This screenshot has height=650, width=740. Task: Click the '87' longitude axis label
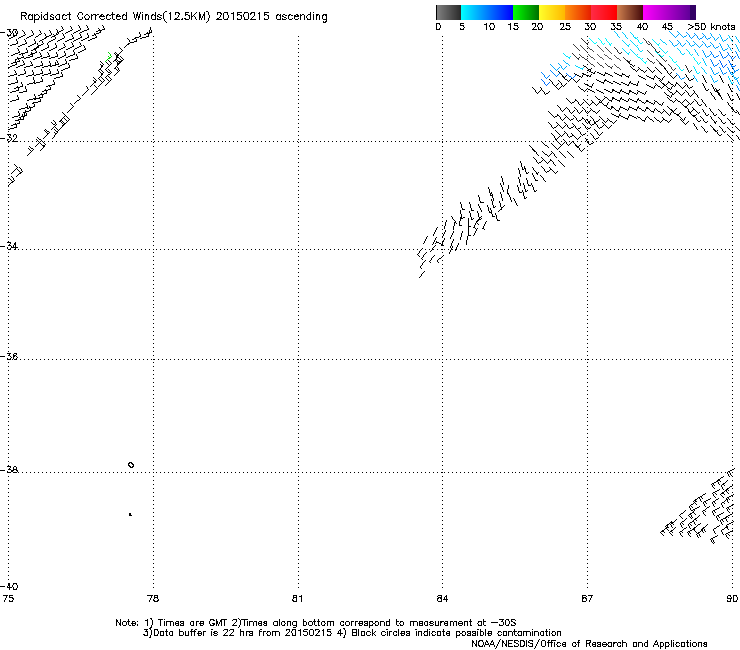tap(587, 599)
